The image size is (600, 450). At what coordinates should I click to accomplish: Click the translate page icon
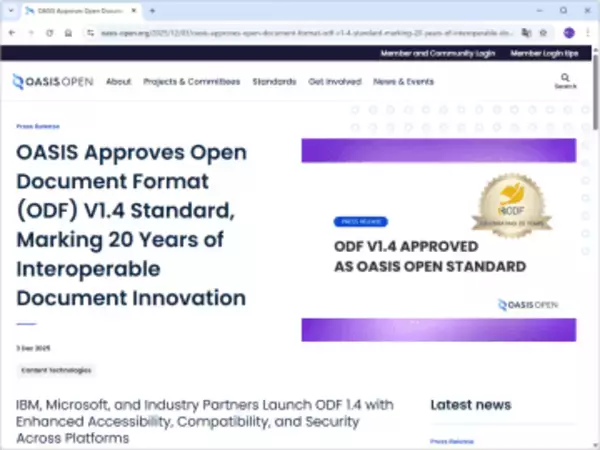click(x=527, y=33)
